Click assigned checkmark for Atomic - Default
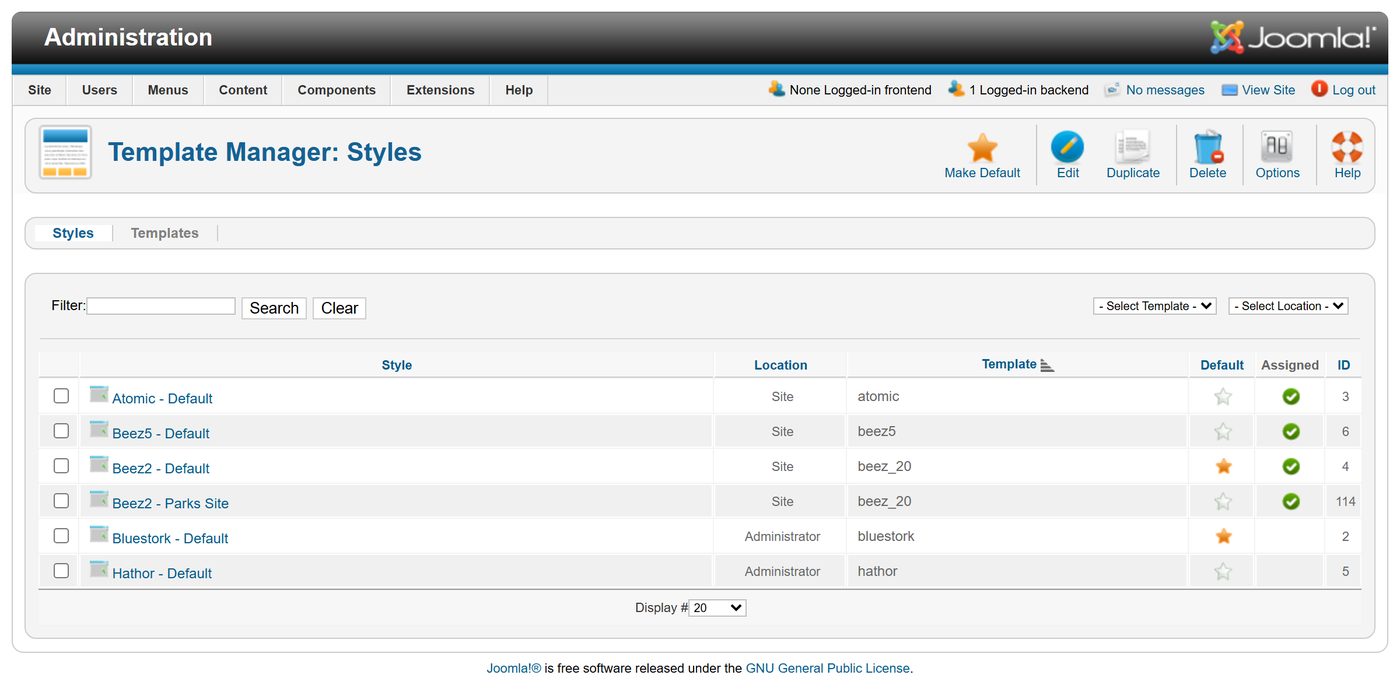Image resolution: width=1400 pixels, height=696 pixels. pos(1291,397)
